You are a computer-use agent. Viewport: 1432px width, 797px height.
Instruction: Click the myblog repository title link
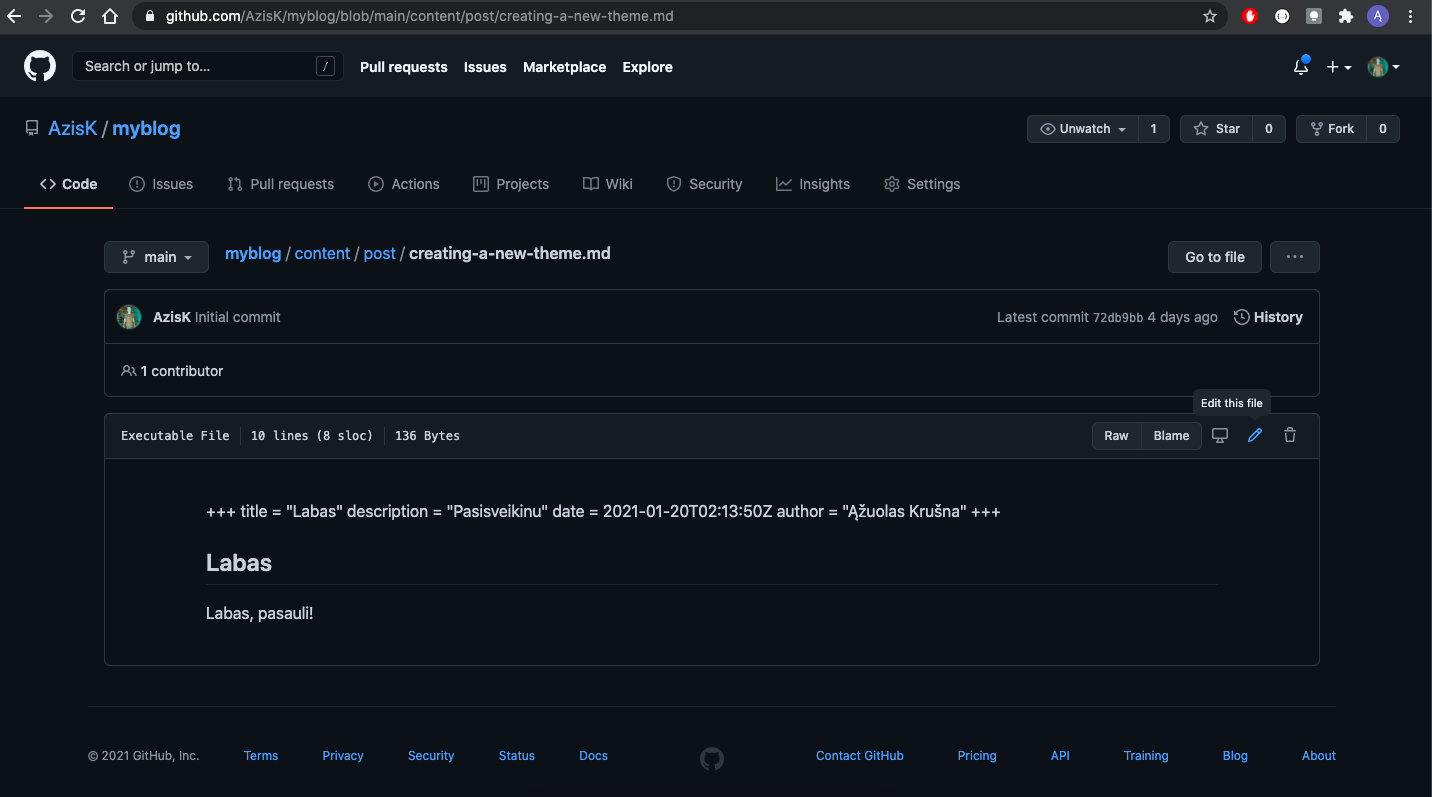tap(146, 128)
